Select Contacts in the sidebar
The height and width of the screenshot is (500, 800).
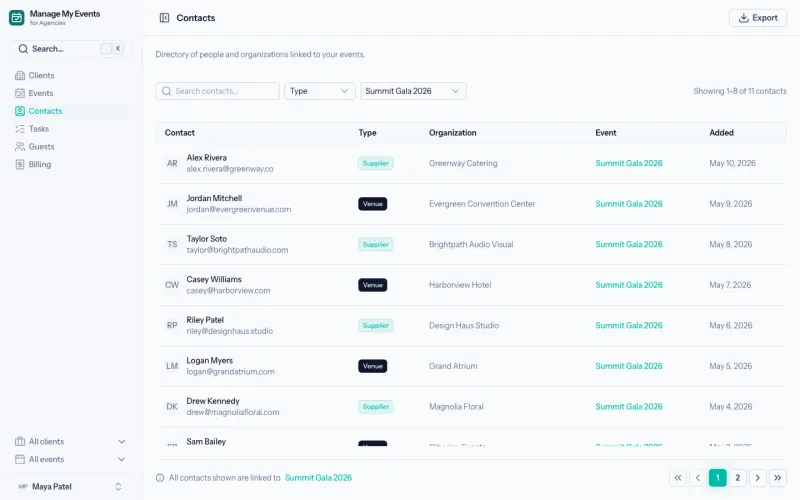[x=70, y=111]
